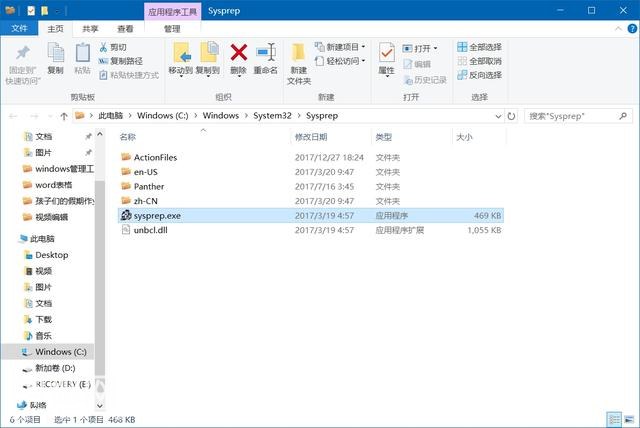The image size is (640, 428).
Task: Click Edit (编辑) in the ribbon
Action: pyautogui.click(x=417, y=64)
